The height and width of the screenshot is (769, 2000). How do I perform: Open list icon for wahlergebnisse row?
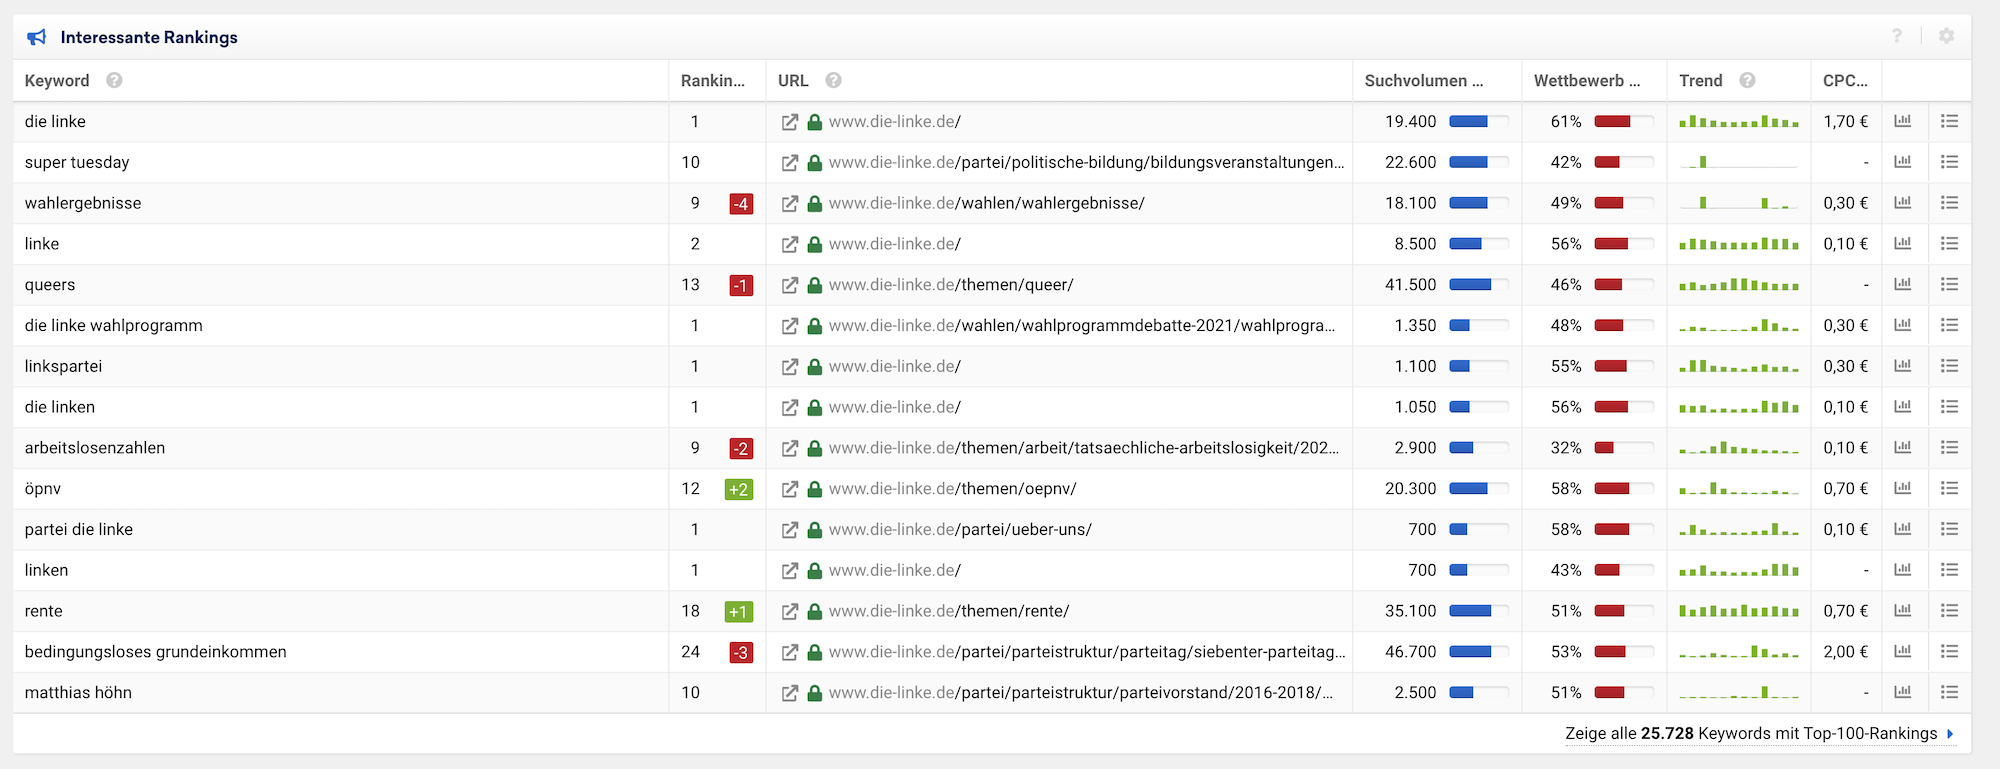1949,203
